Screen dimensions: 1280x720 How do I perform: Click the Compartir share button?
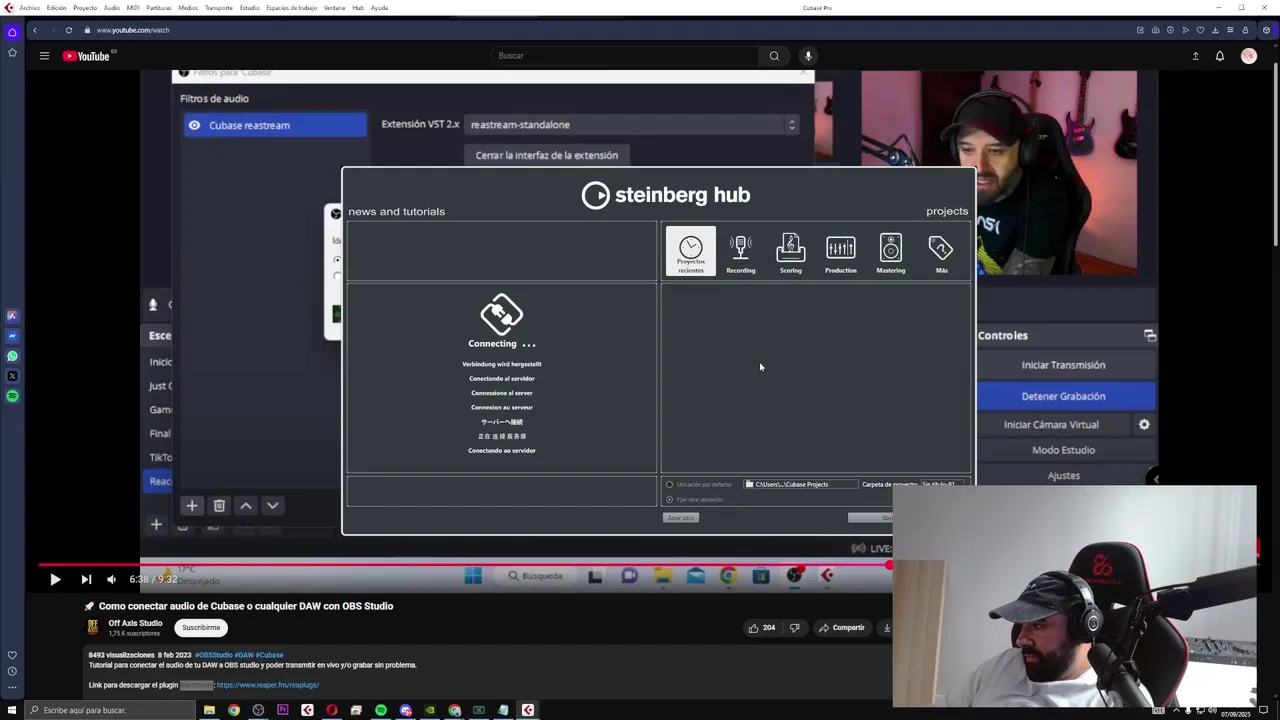click(x=842, y=628)
